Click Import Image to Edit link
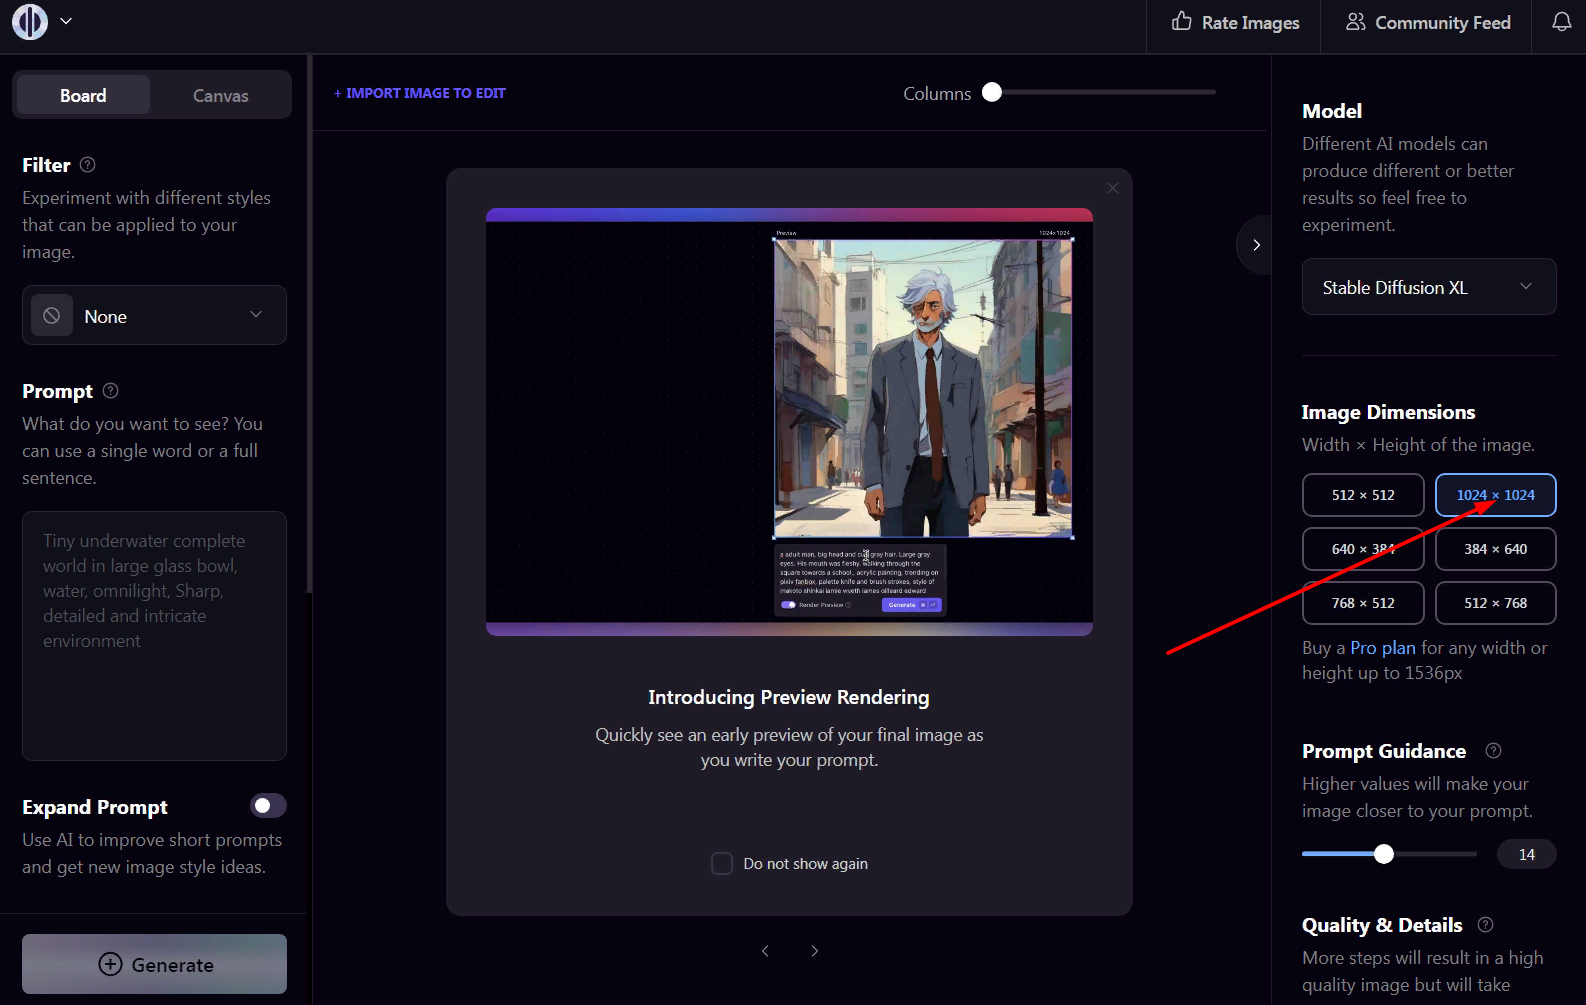Viewport: 1586px width, 1005px height. (x=420, y=93)
